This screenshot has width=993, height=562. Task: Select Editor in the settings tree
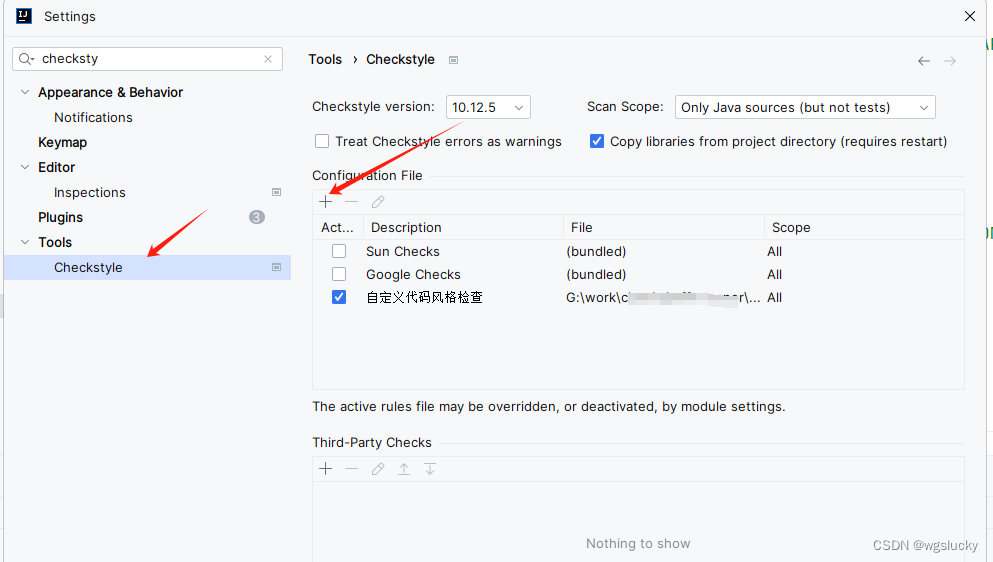56,167
